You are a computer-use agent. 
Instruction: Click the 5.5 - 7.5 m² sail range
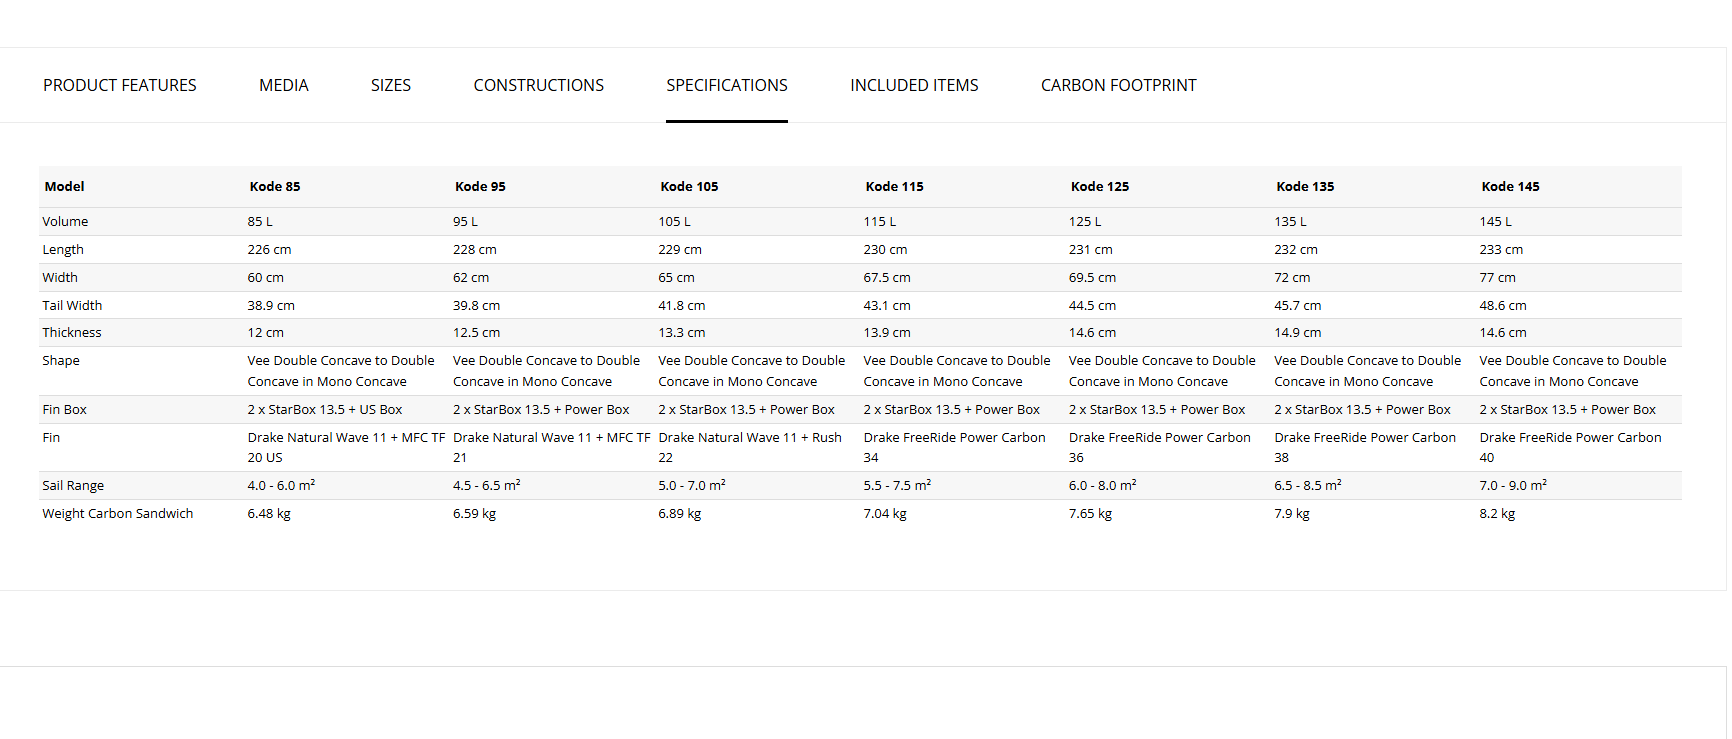tap(897, 485)
